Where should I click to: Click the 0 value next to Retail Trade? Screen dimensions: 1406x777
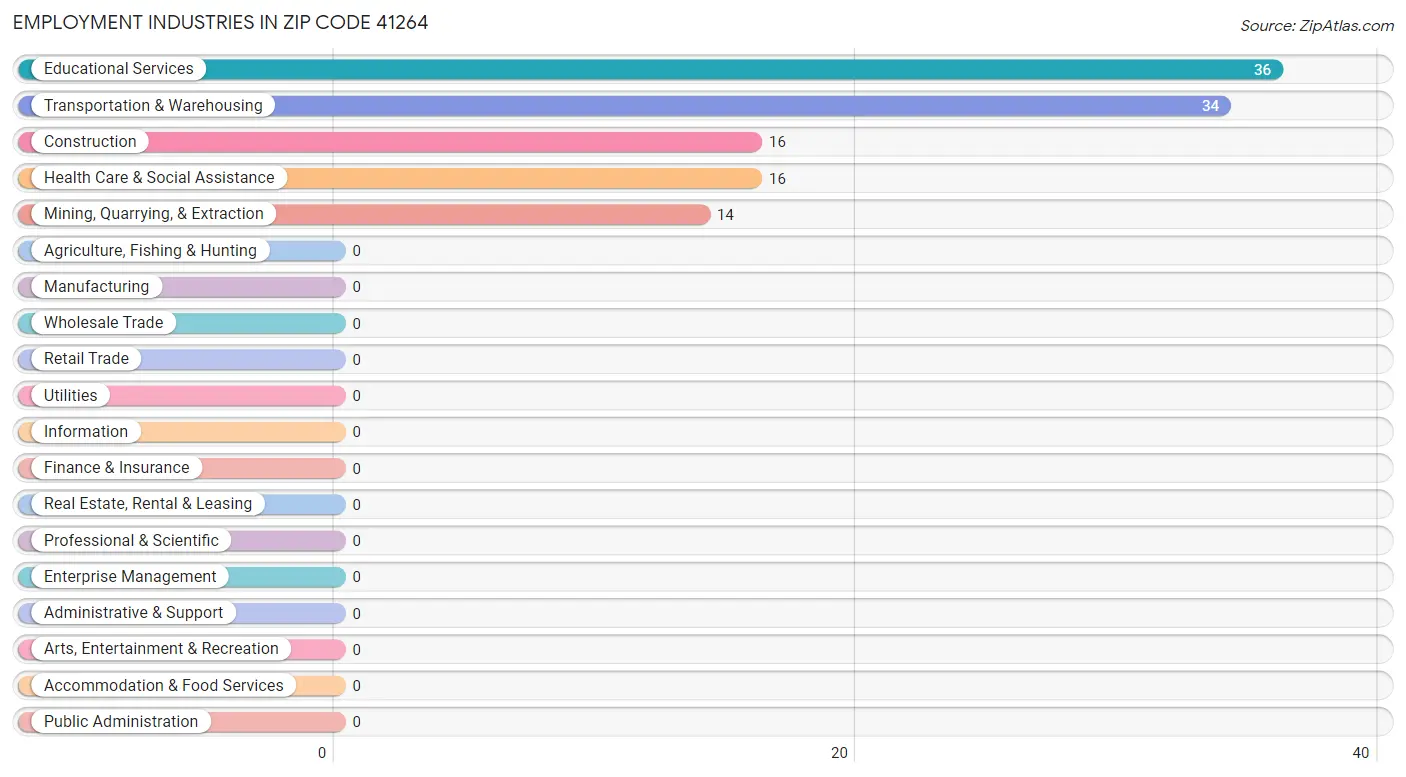point(356,360)
